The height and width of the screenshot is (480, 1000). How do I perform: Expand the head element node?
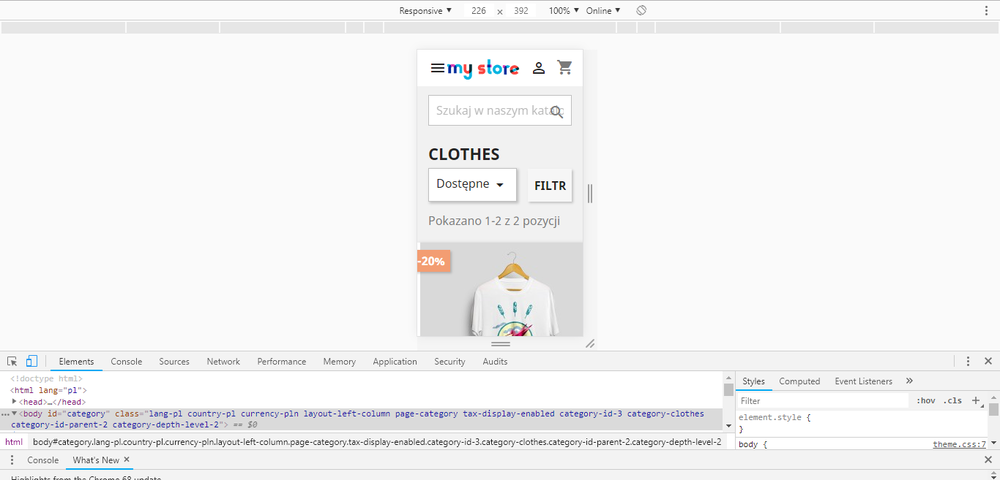click(14, 402)
